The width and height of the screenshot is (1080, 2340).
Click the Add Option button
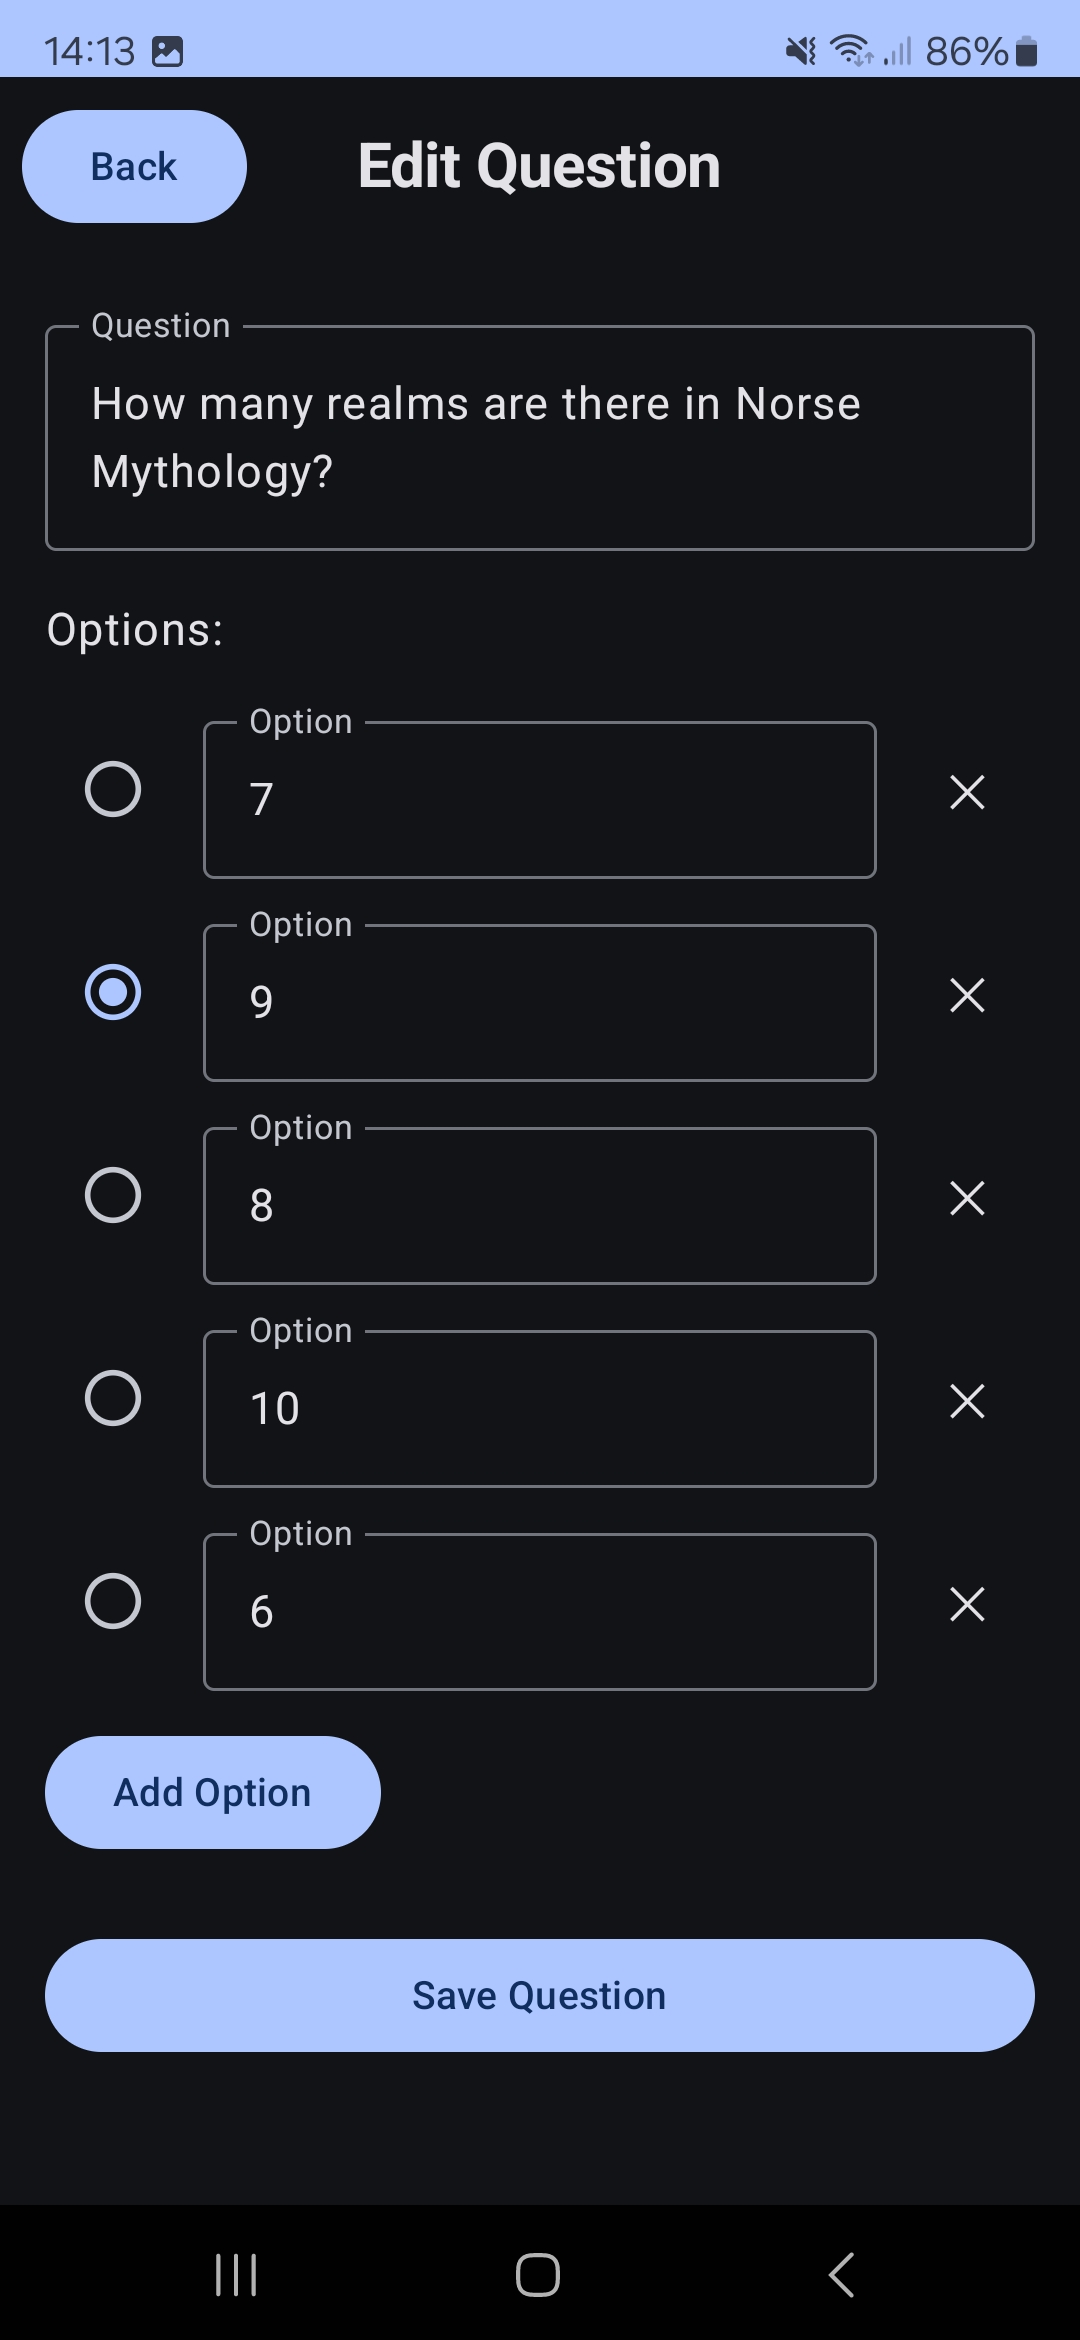click(213, 1792)
